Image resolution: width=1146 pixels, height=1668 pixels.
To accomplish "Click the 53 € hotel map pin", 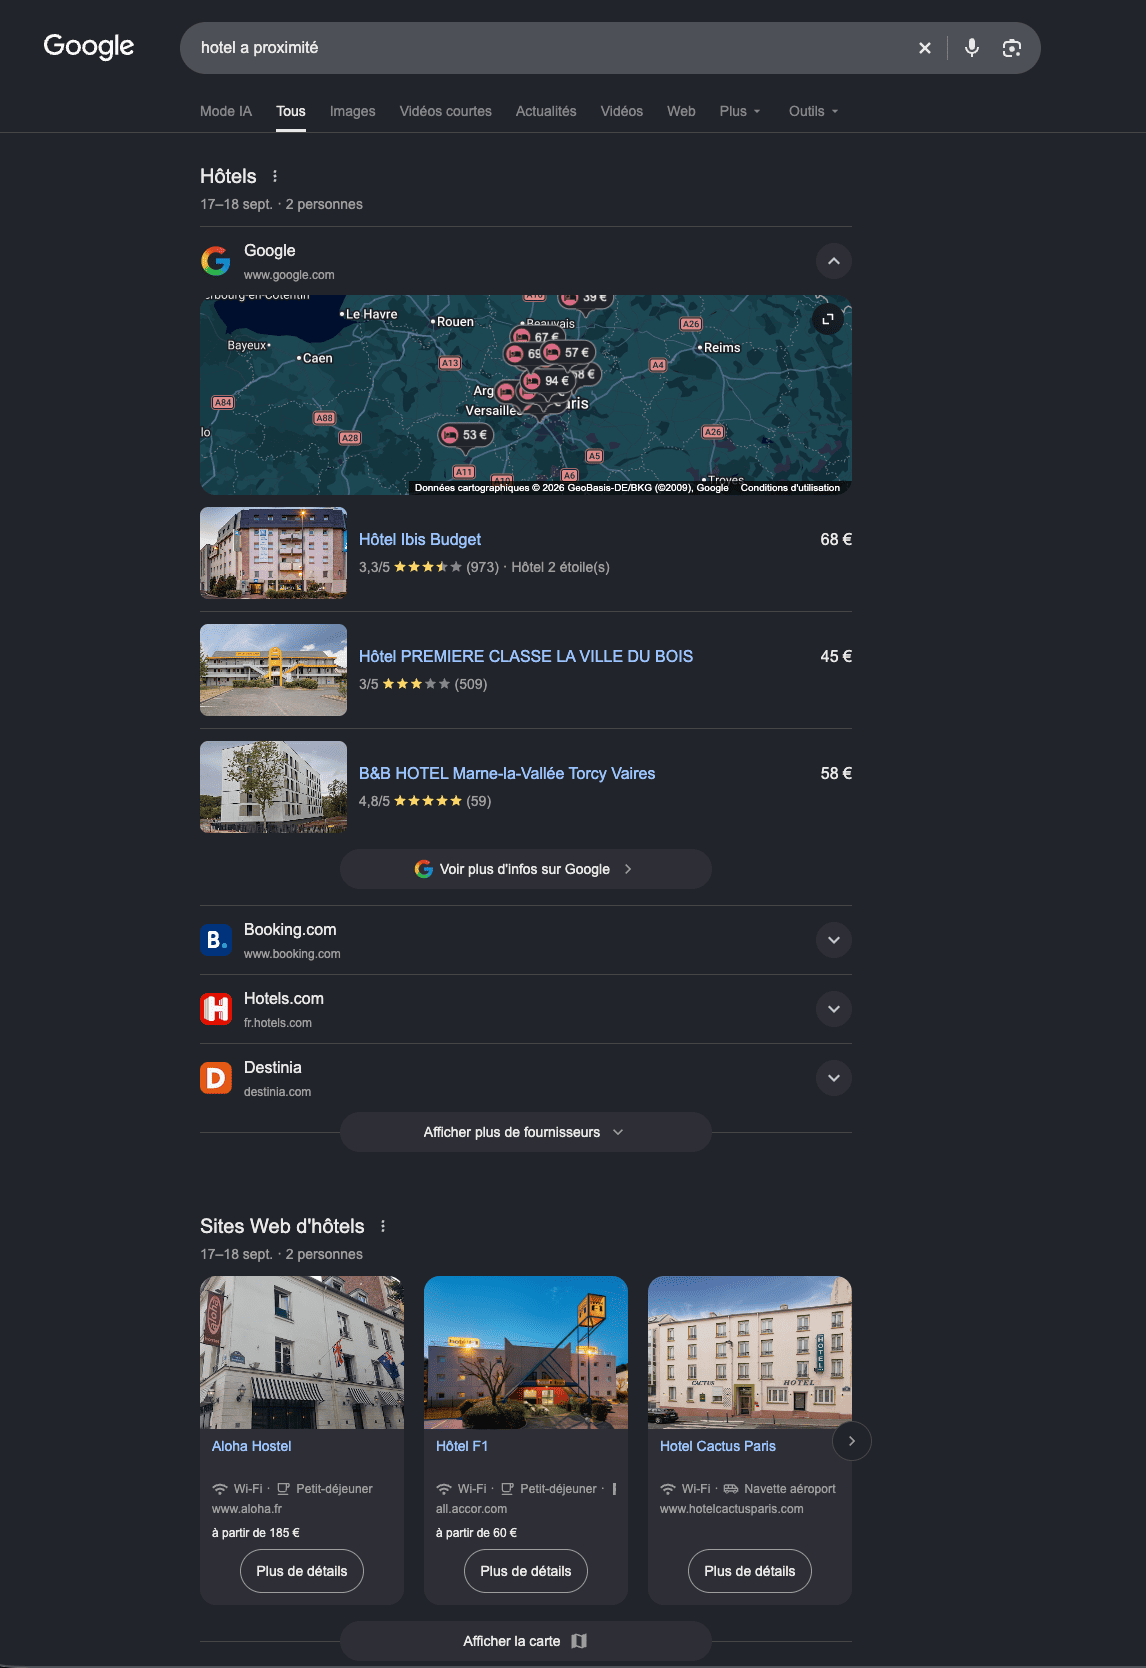I will click(x=465, y=435).
